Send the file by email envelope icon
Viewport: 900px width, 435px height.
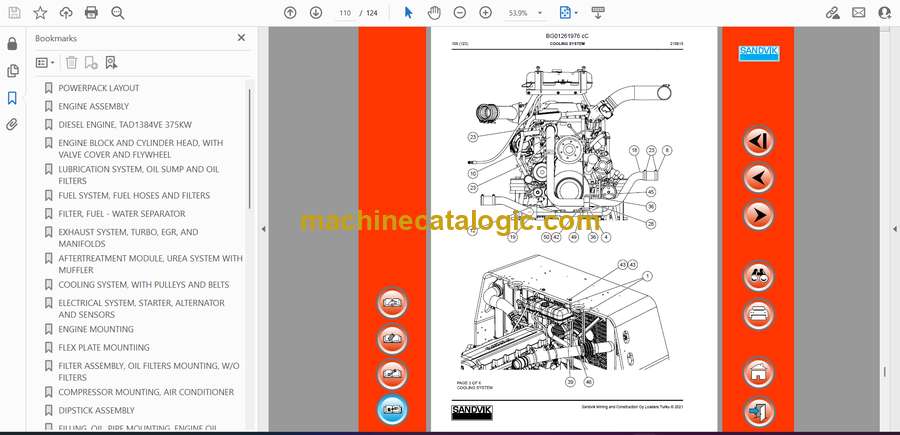[x=859, y=13]
